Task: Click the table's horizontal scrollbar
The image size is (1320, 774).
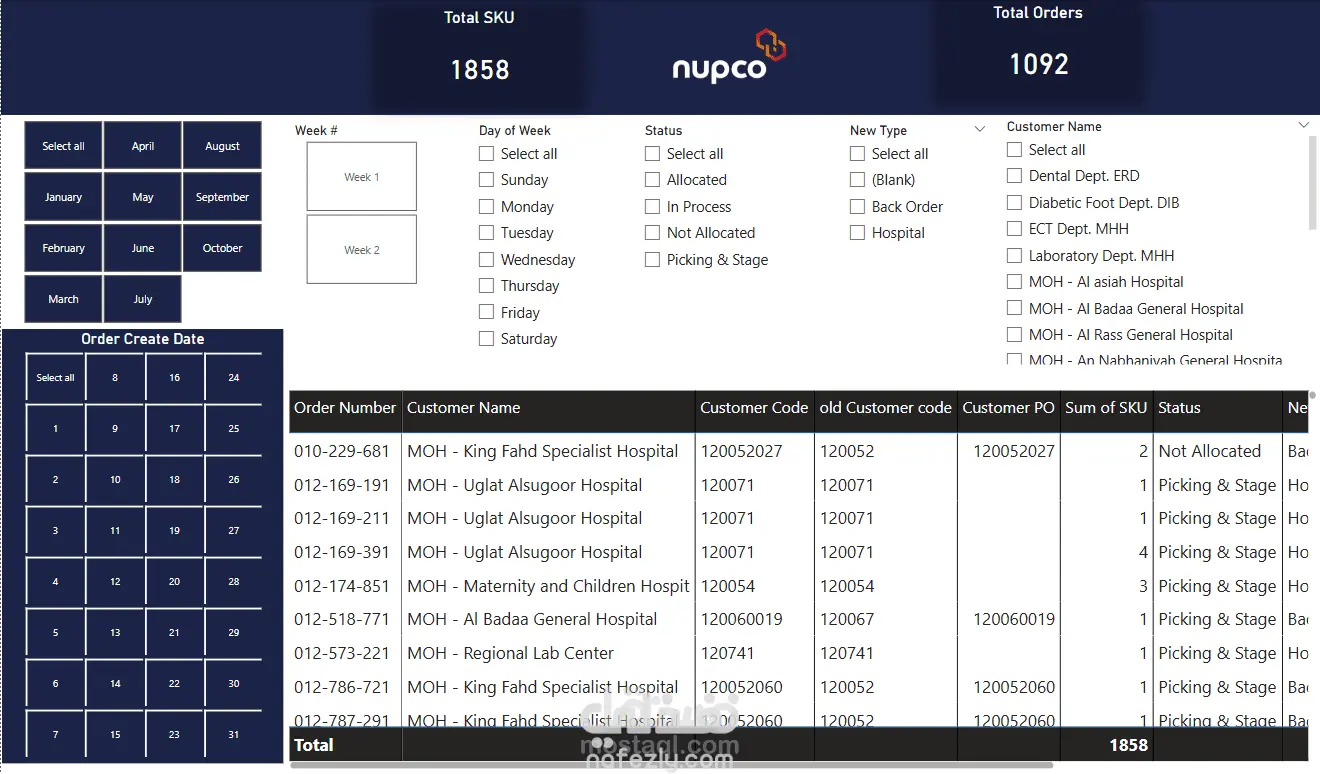Action: [x=671, y=766]
